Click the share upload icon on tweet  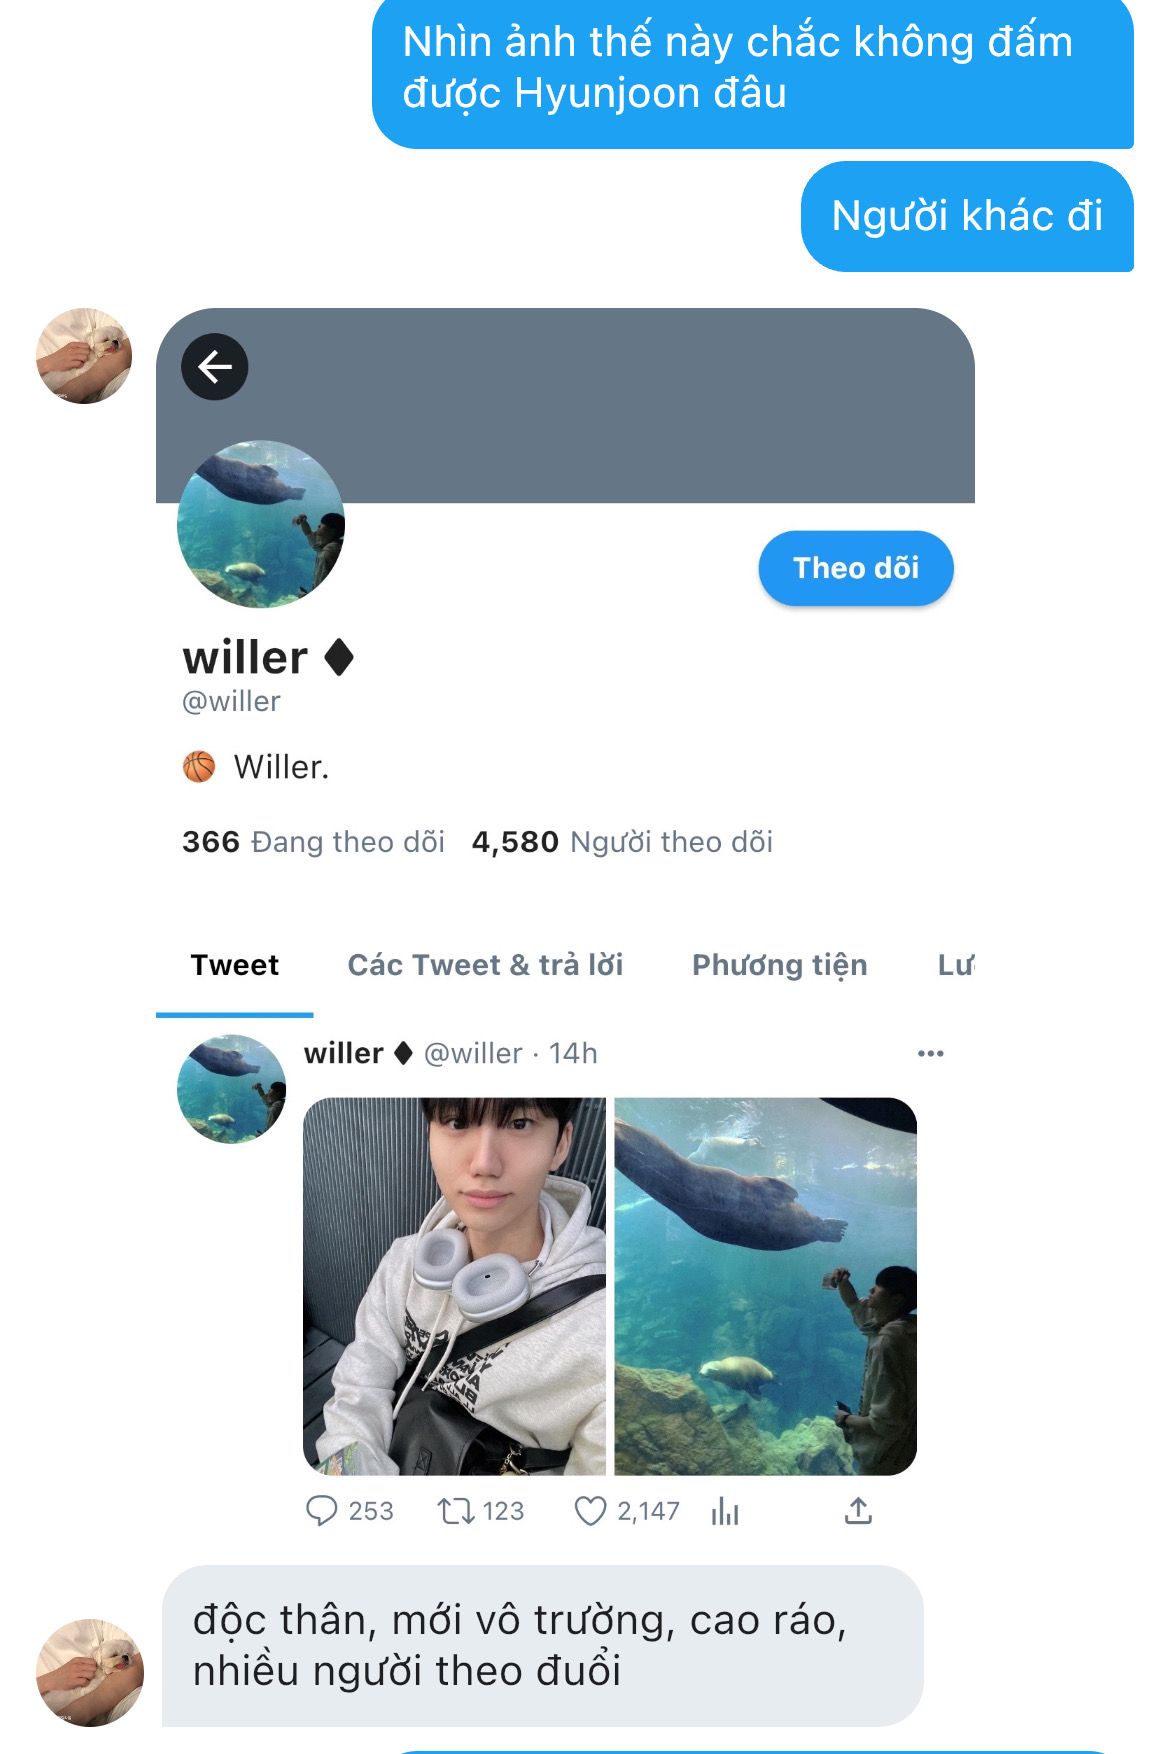point(858,1511)
